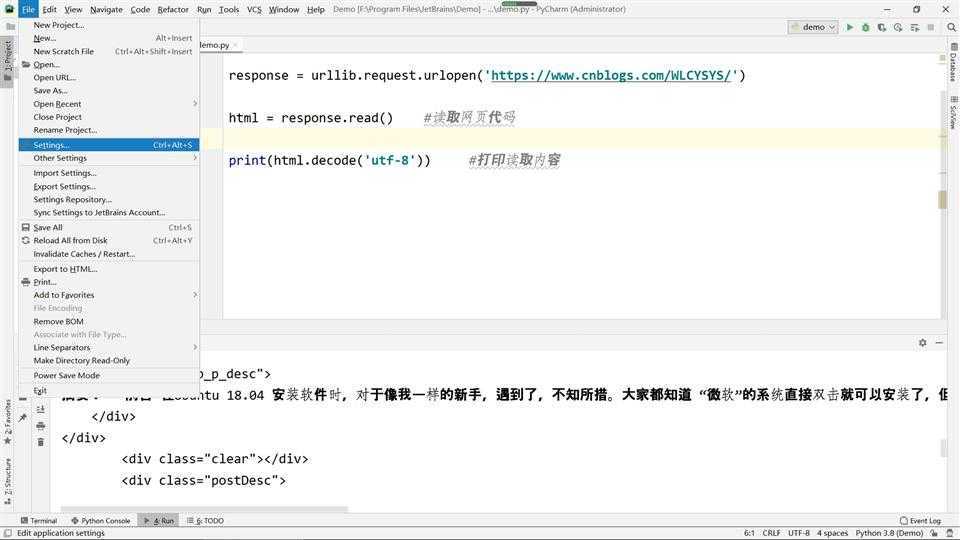
Task: Open the Edit menu
Action: [50, 9]
